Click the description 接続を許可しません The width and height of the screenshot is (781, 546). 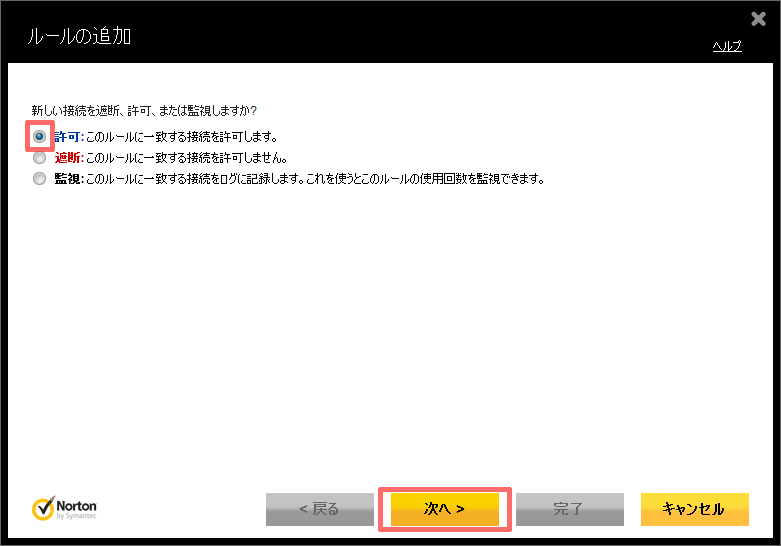point(187,158)
